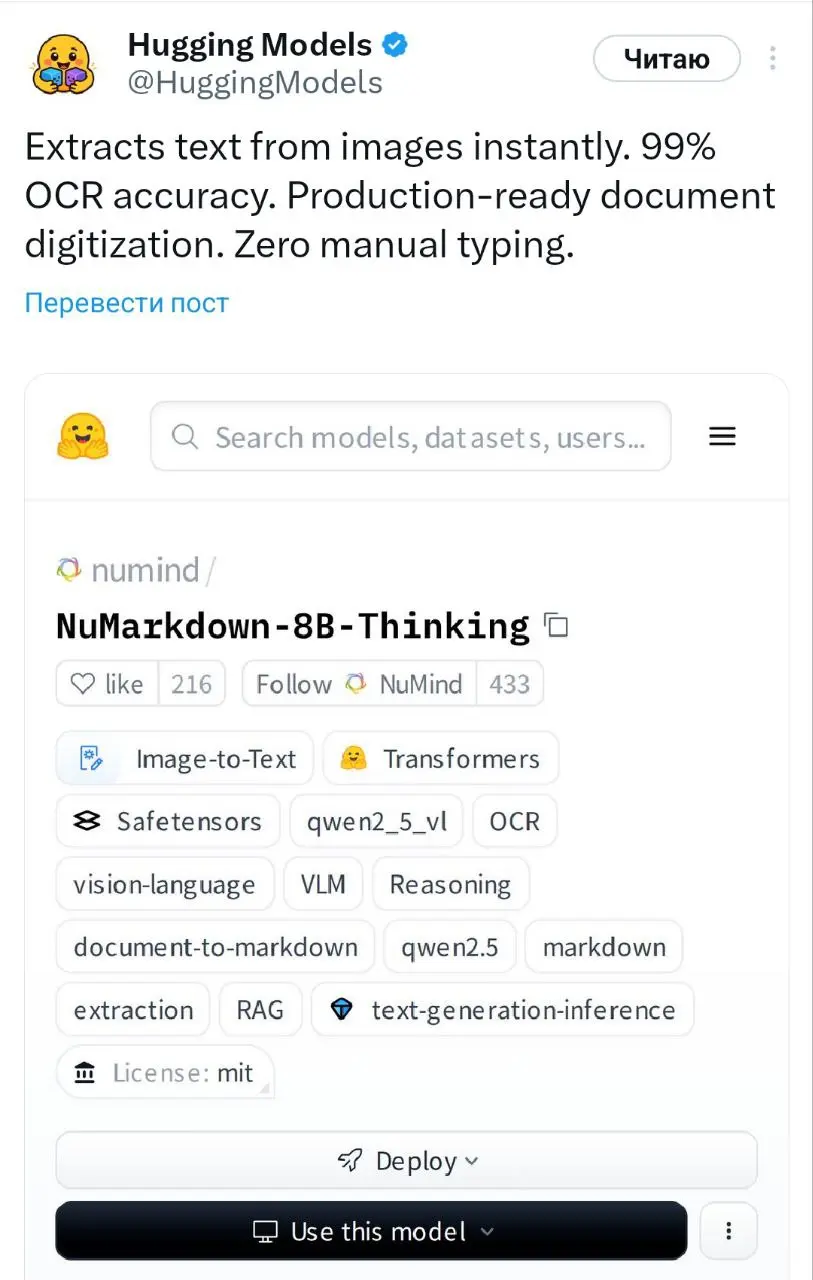Click the search magnifier icon
Image resolution: width=813 pixels, height=1280 pixels.
tap(184, 437)
